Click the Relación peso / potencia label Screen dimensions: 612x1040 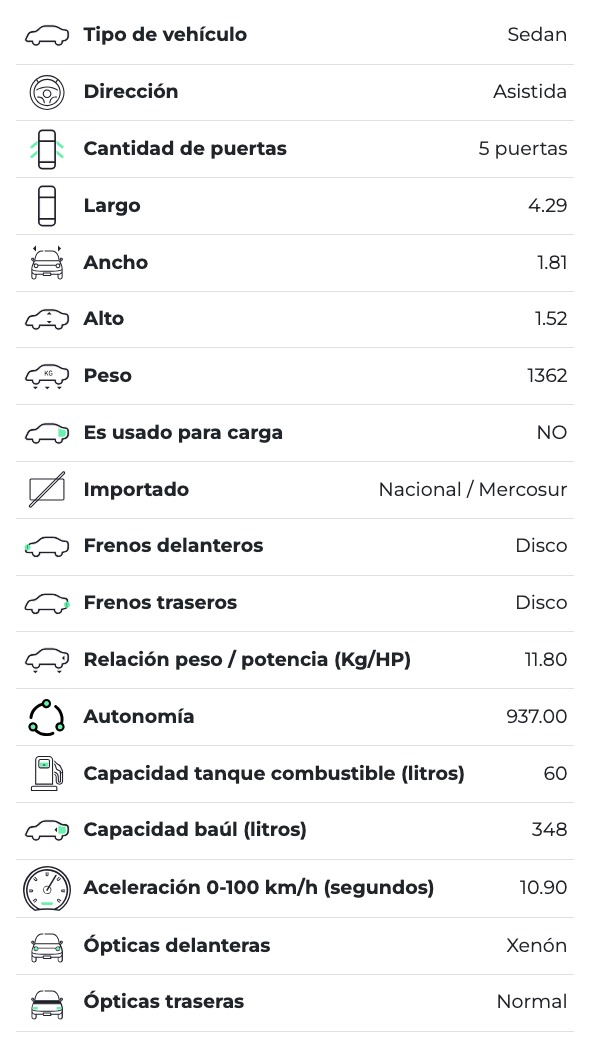point(247,660)
